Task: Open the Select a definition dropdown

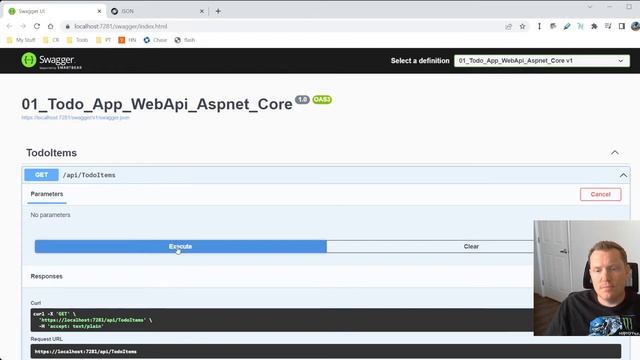Action: coord(542,61)
